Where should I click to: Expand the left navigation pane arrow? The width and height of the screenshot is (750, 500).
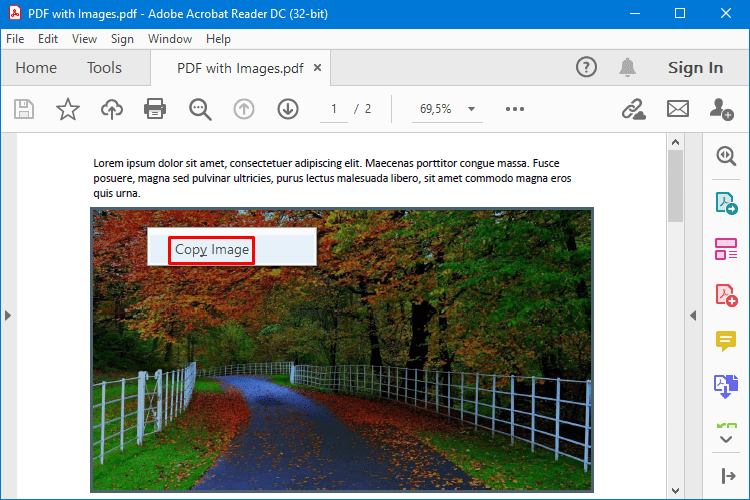(x=8, y=316)
